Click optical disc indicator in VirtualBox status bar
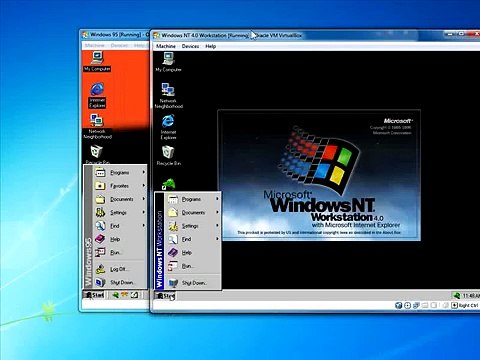The image size is (480, 360). point(407,305)
